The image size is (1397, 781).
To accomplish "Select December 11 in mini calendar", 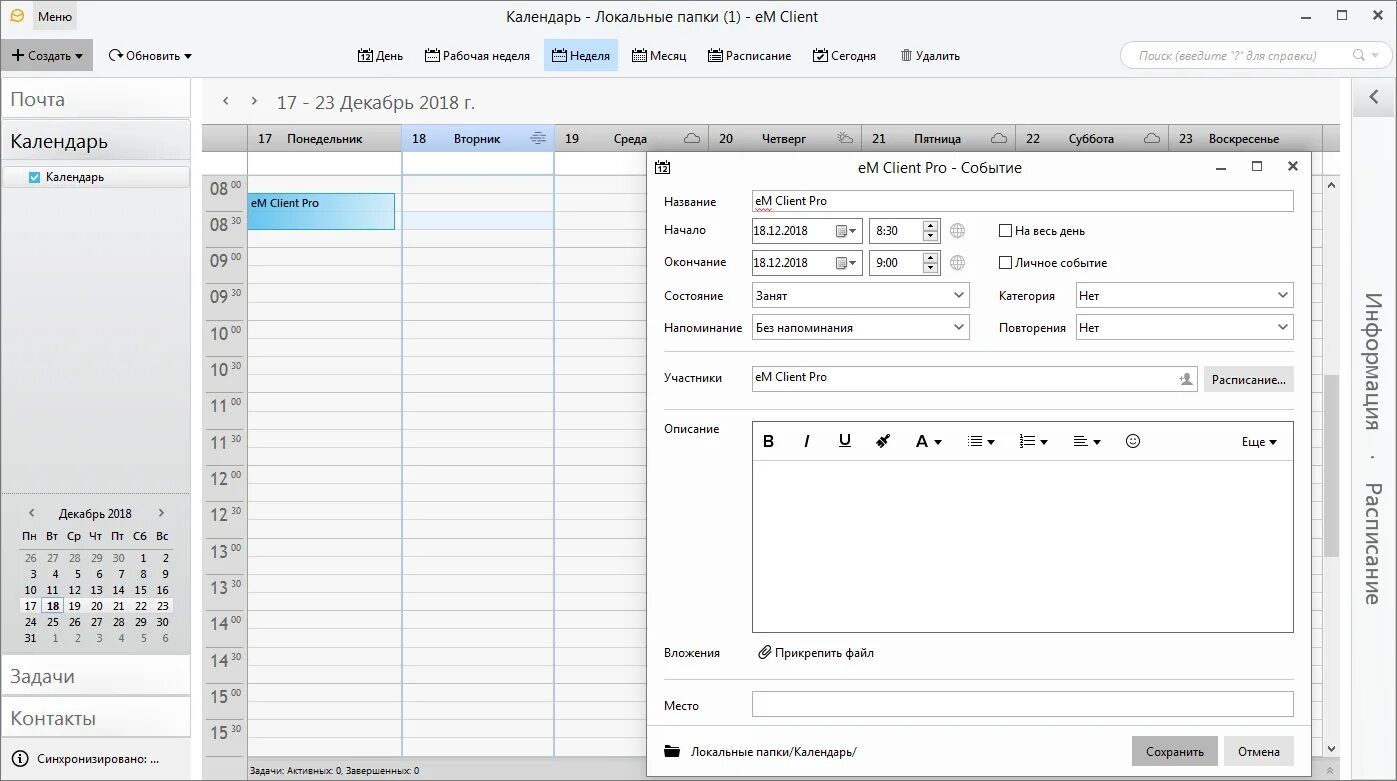I will click(53, 590).
